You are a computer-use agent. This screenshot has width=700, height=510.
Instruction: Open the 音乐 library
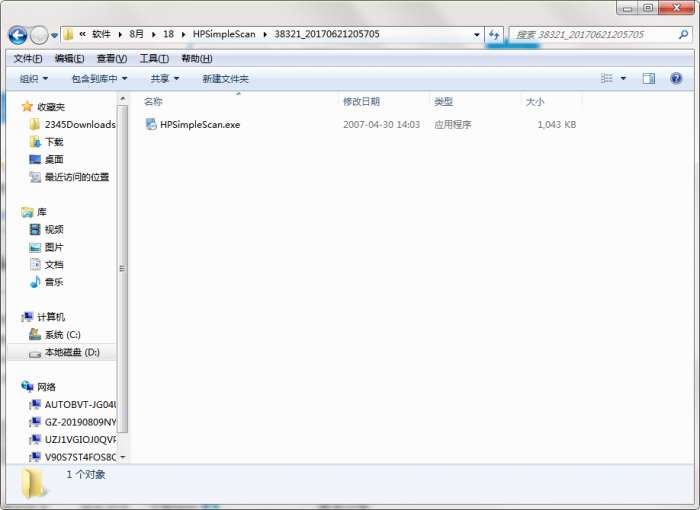[x=47, y=282]
